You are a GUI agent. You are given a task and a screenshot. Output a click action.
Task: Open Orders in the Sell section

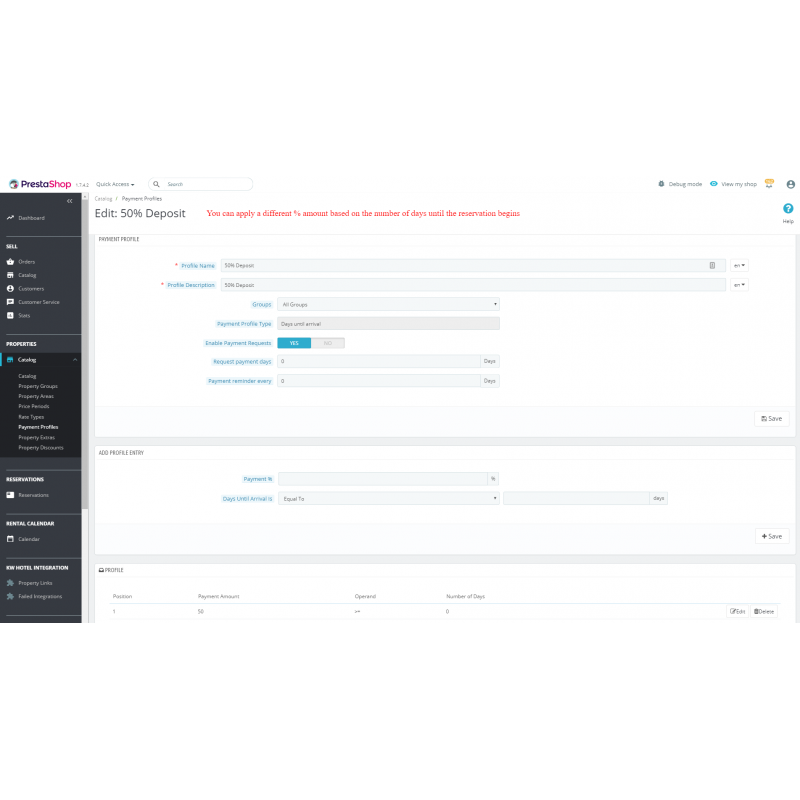pyautogui.click(x=27, y=262)
